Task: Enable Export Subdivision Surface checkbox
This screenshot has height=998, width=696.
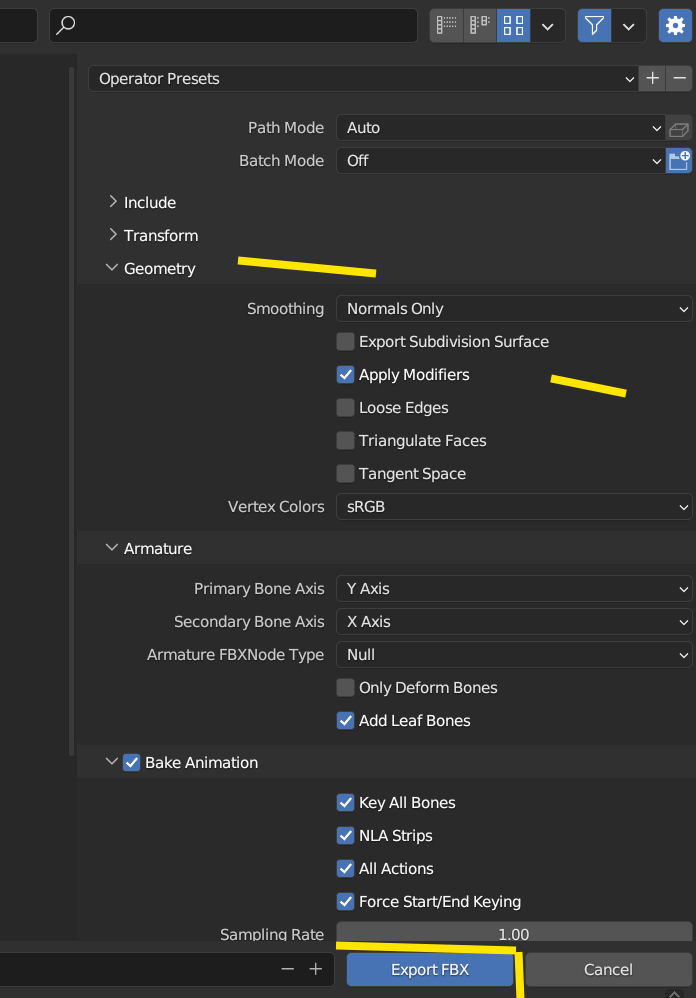Action: [x=345, y=342]
